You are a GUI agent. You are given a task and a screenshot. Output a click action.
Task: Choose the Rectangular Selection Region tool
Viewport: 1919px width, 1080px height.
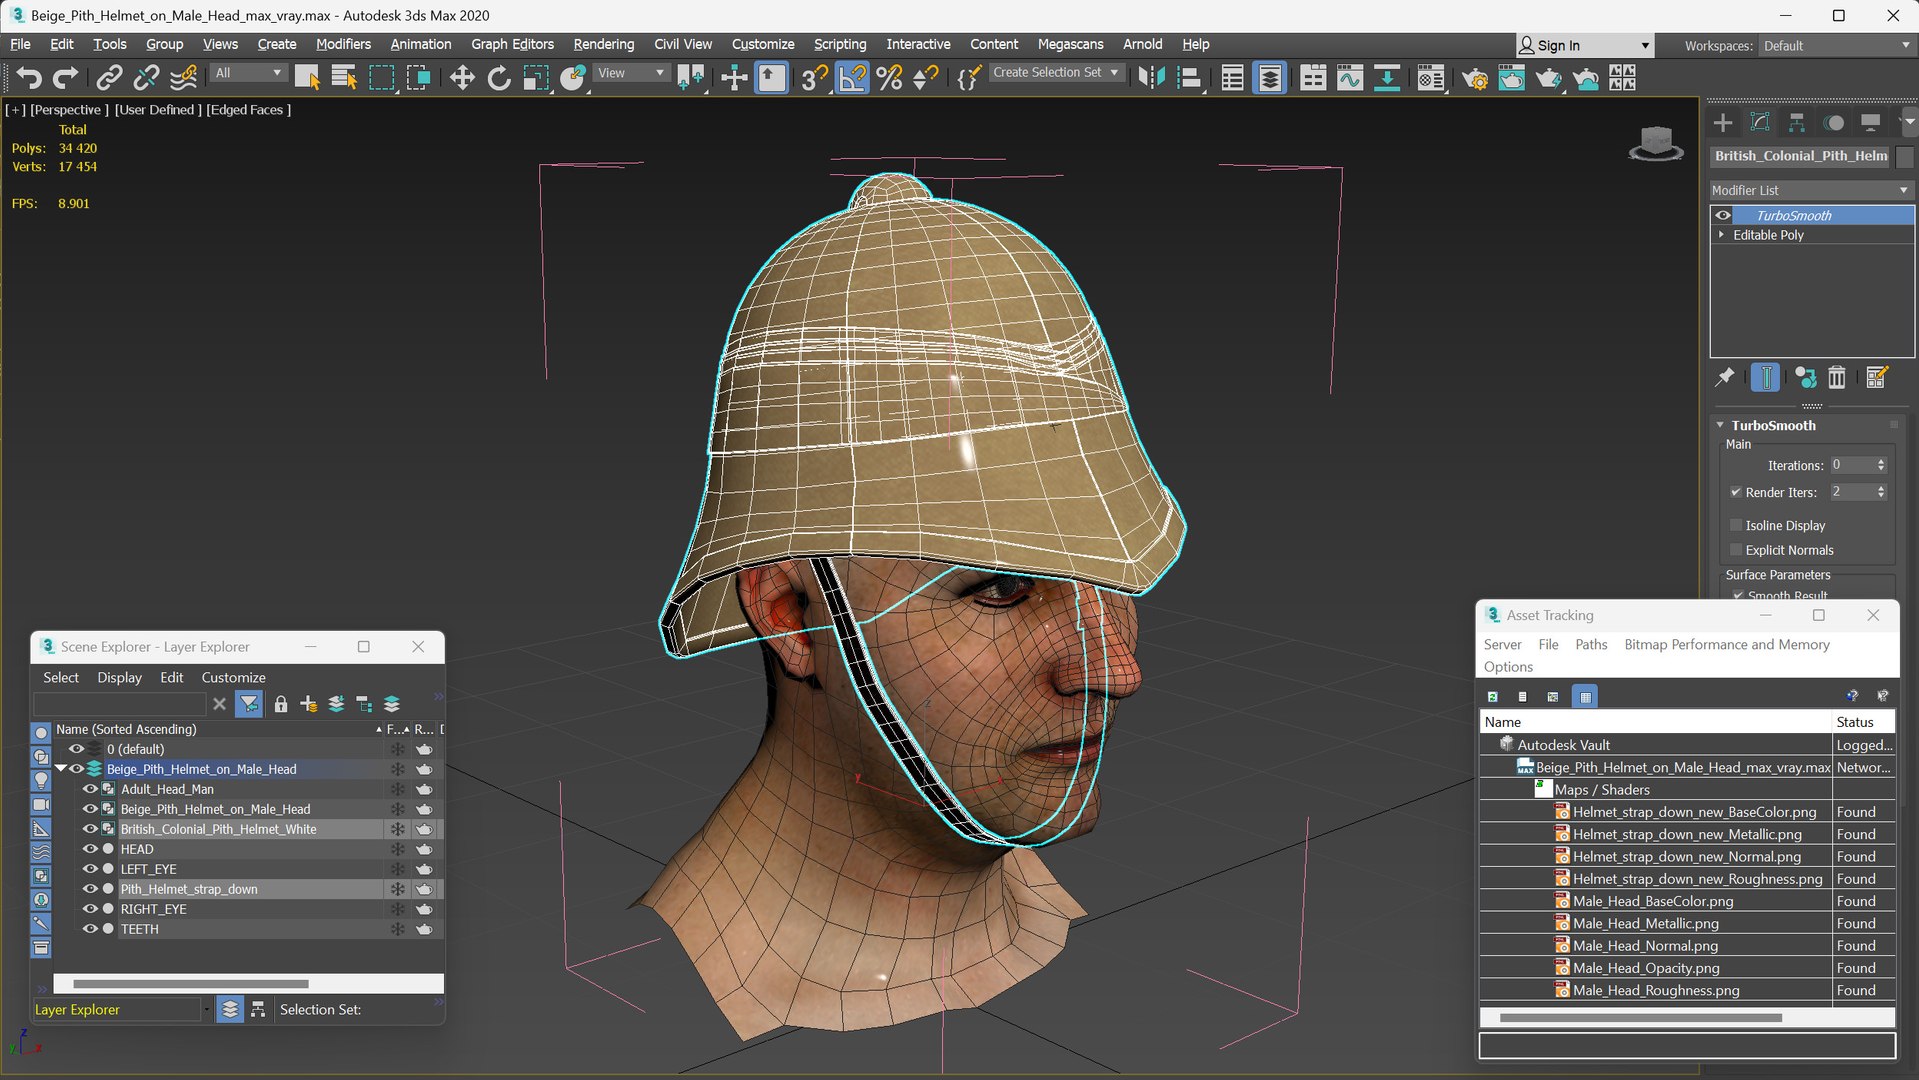tap(381, 78)
